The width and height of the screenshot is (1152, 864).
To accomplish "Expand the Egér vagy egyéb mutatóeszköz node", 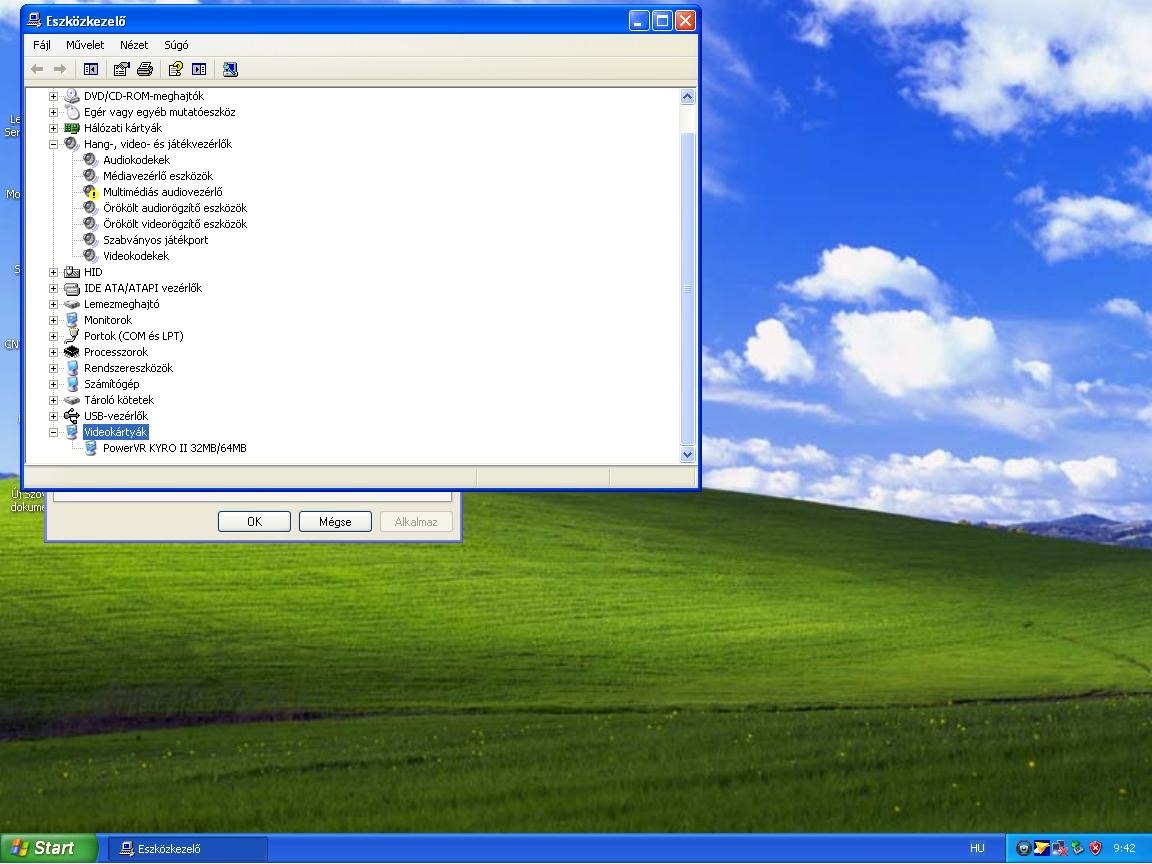I will (53, 112).
